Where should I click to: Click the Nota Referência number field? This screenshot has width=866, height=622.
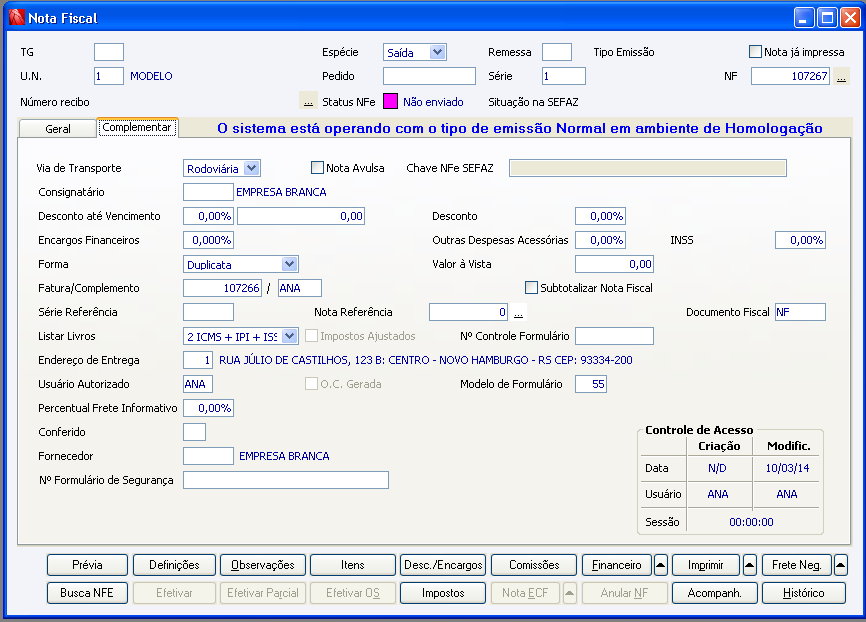click(x=469, y=312)
